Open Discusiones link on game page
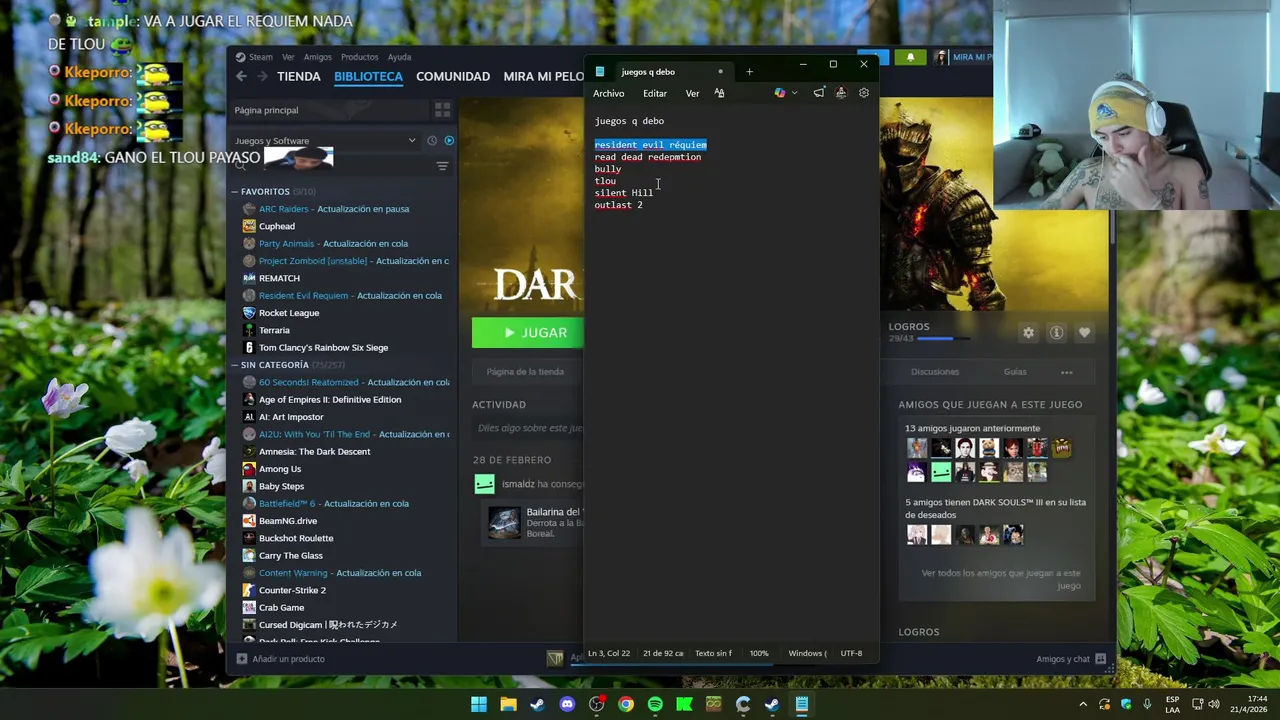Viewport: 1280px width, 720px height. coord(935,372)
